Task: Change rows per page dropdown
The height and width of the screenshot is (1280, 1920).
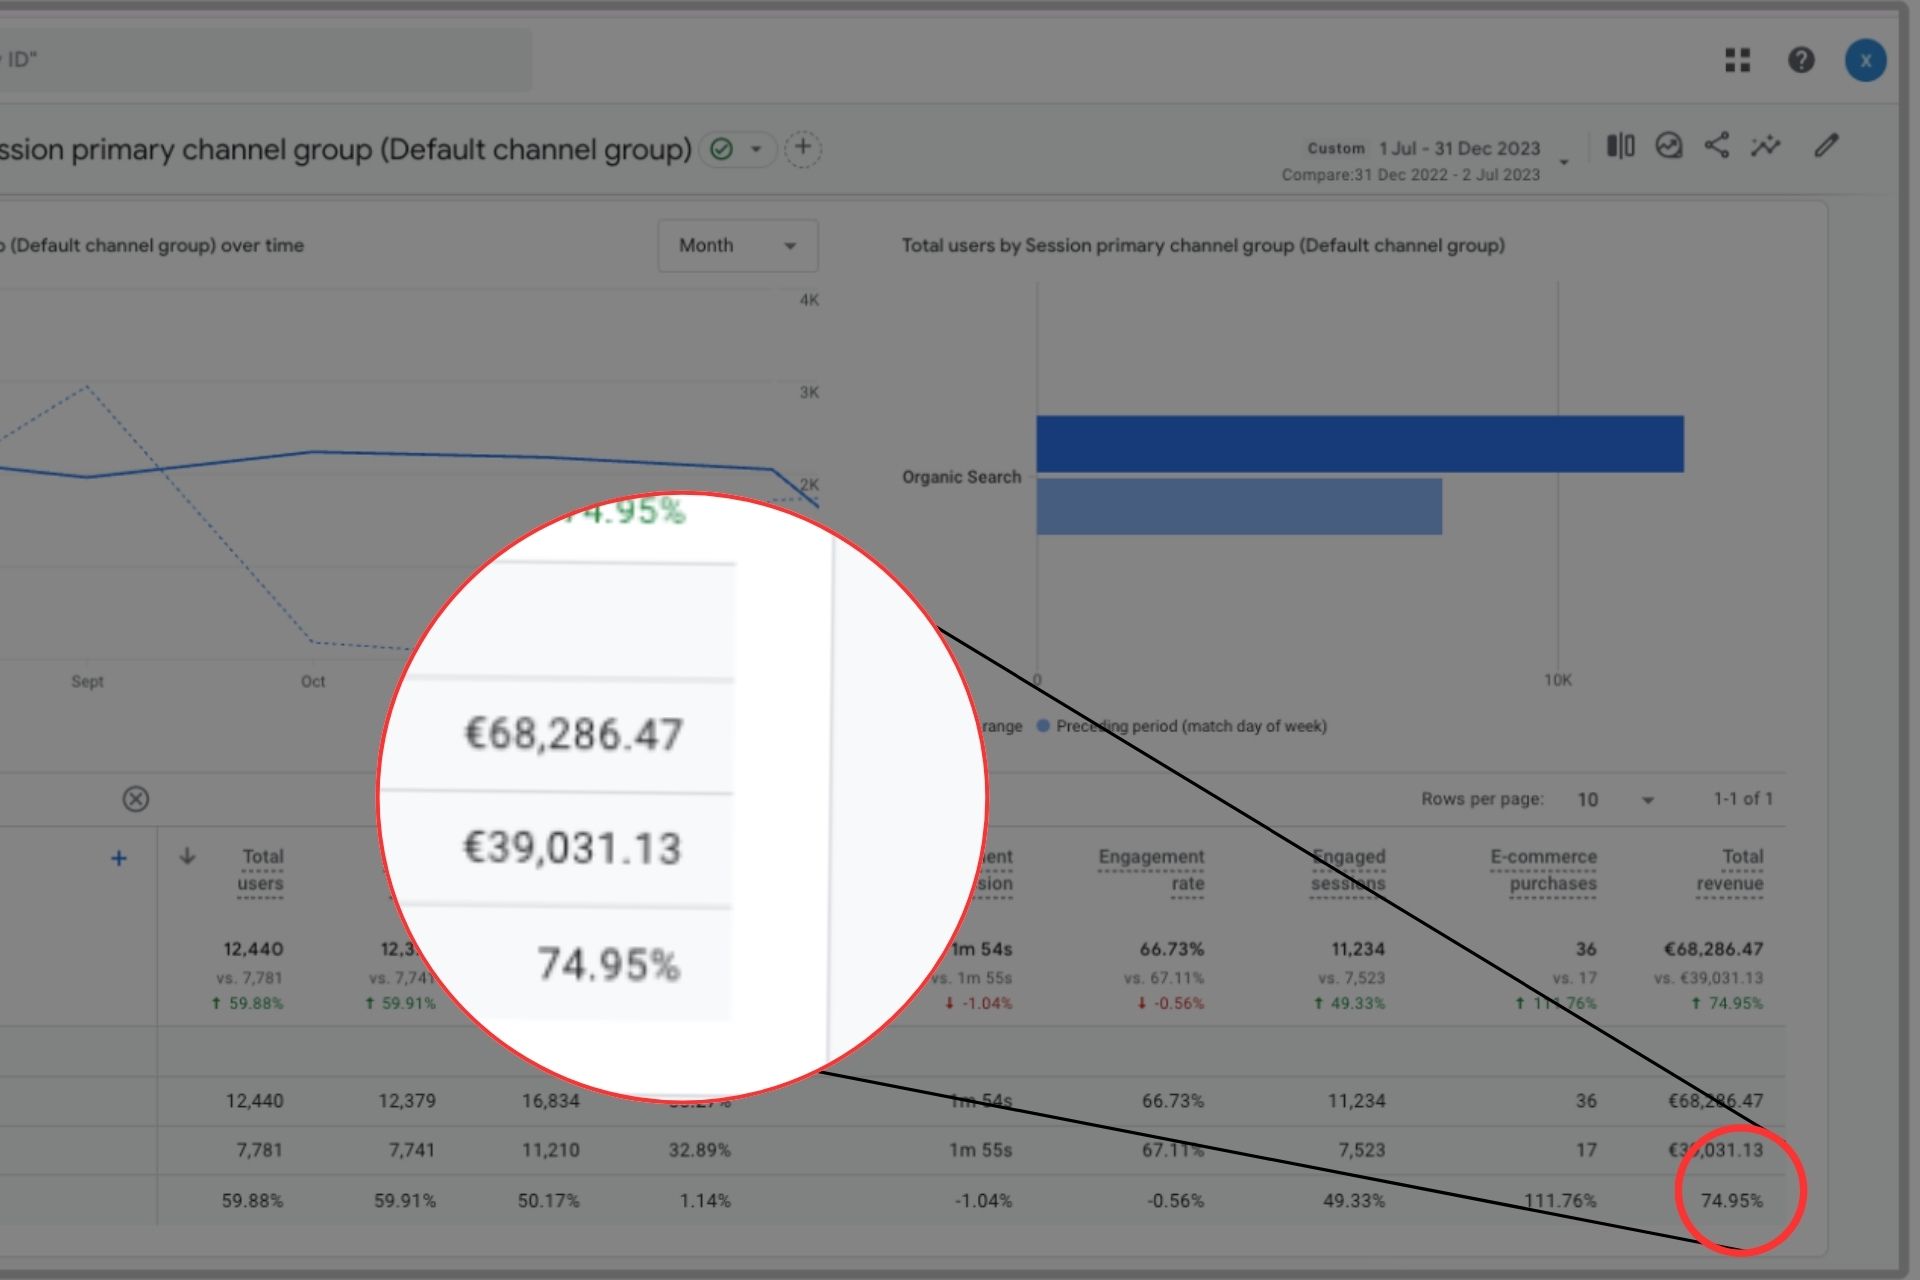Action: (1614, 799)
